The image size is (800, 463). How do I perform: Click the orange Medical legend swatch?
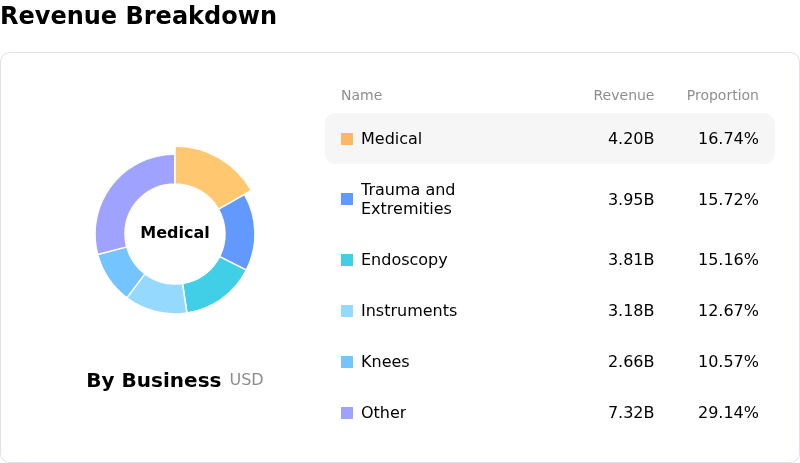(x=347, y=139)
